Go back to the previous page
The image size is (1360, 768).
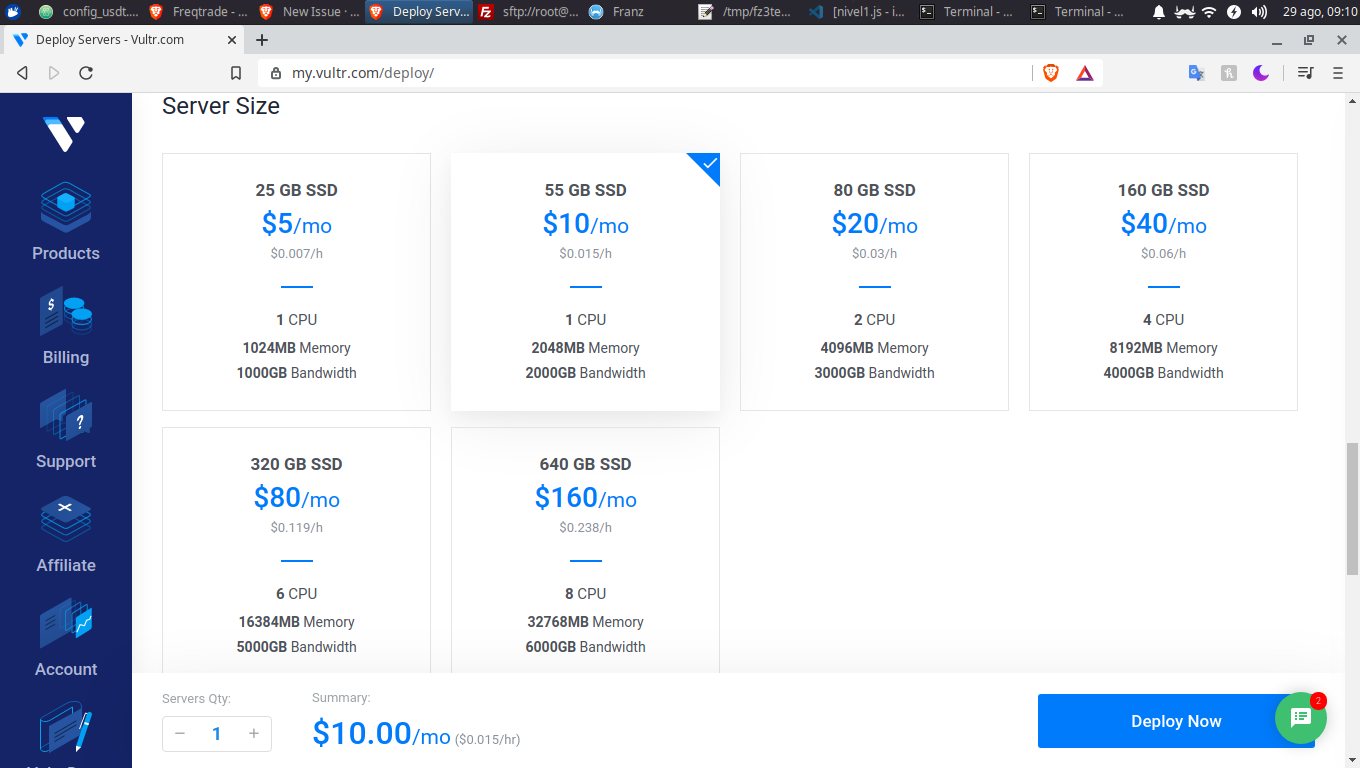[x=22, y=73]
